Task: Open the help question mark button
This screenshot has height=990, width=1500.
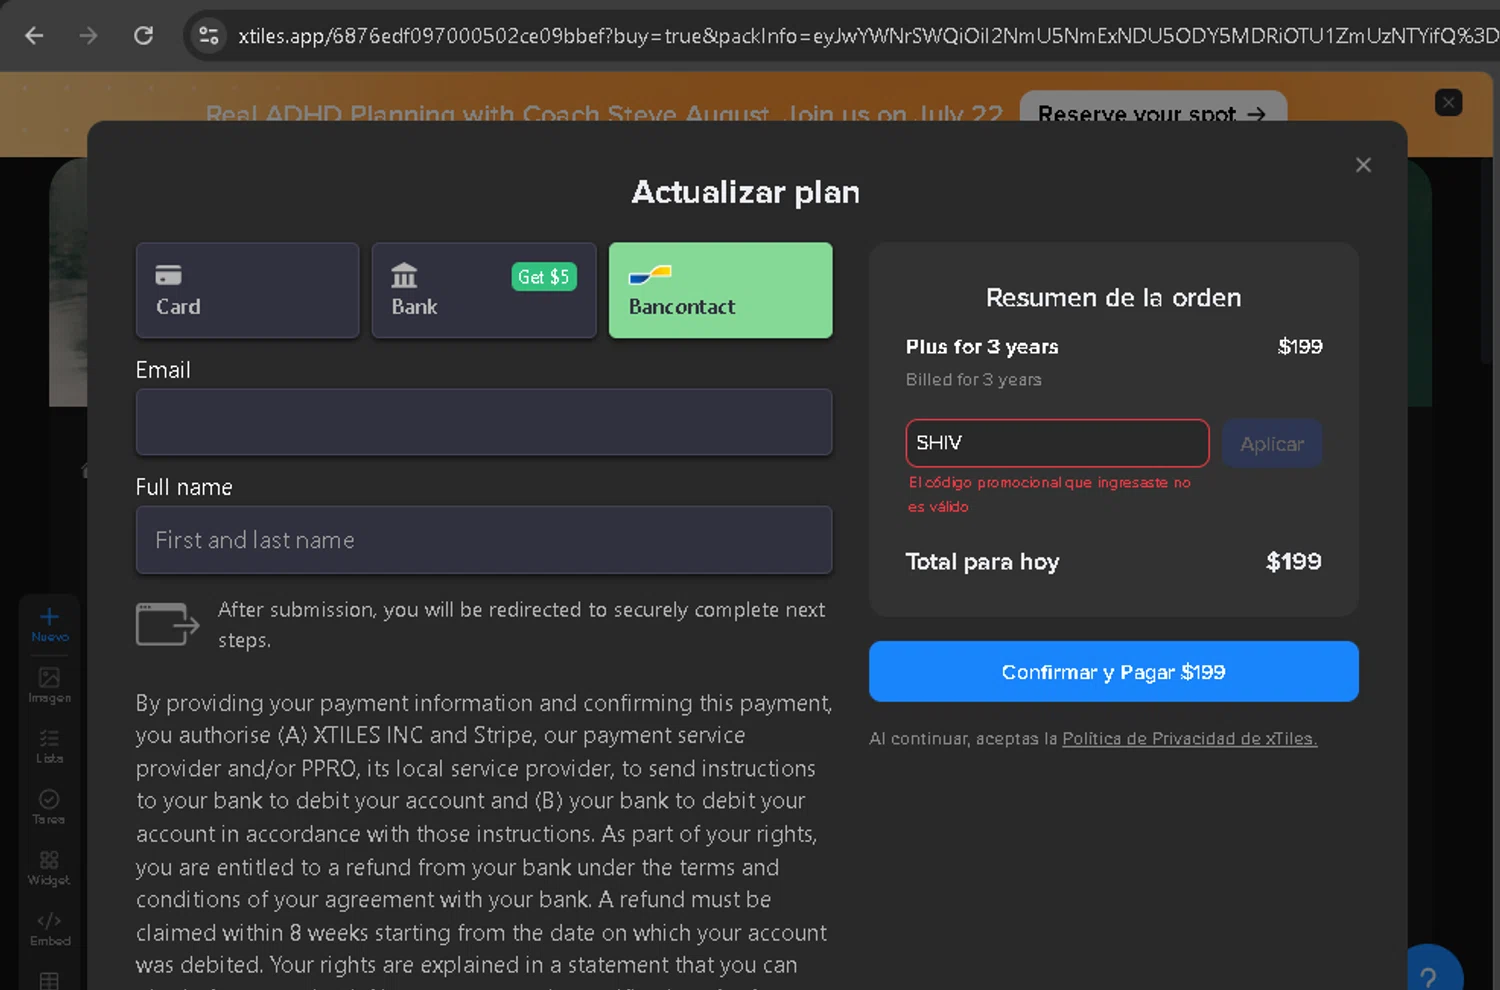Action: 1428,977
